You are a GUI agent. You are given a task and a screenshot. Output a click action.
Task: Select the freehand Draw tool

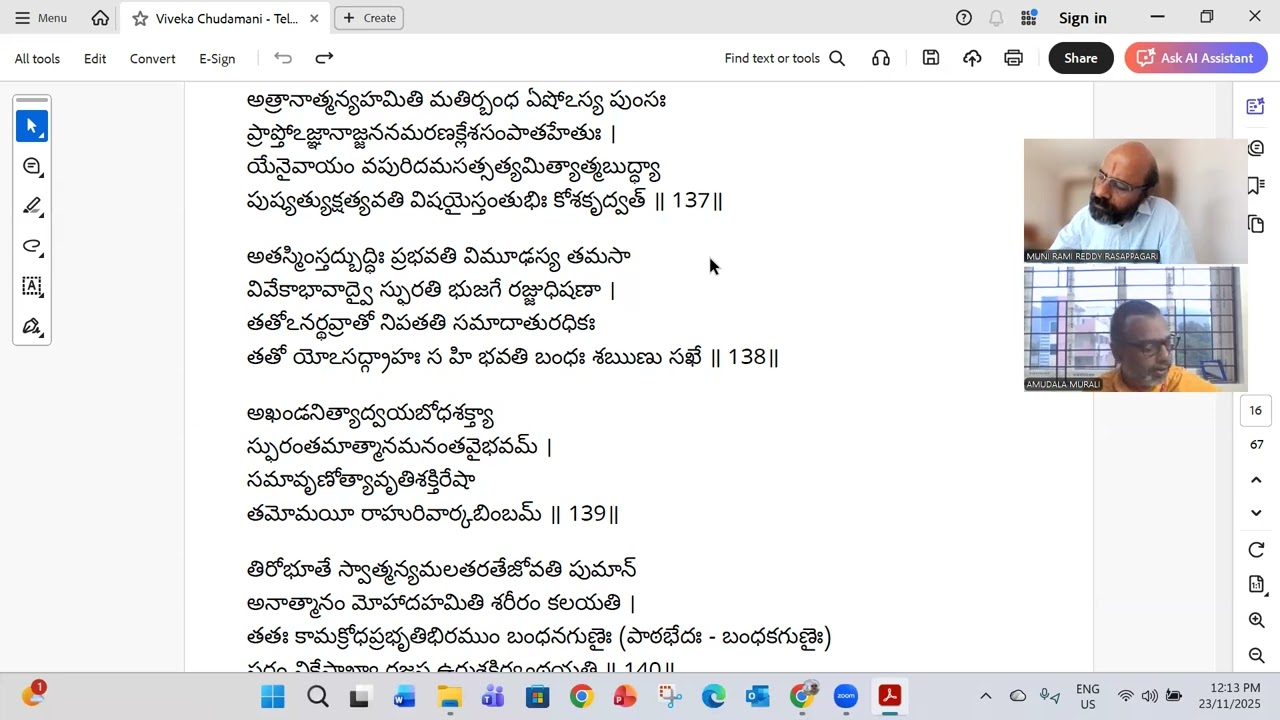32,246
